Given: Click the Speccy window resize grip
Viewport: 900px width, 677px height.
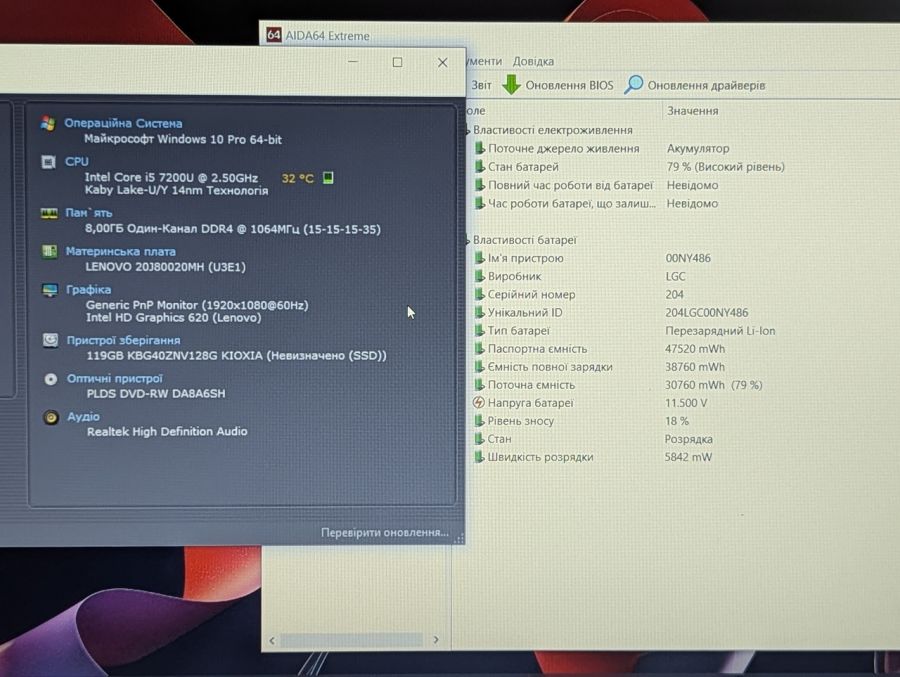Looking at the screenshot, I should (x=459, y=538).
